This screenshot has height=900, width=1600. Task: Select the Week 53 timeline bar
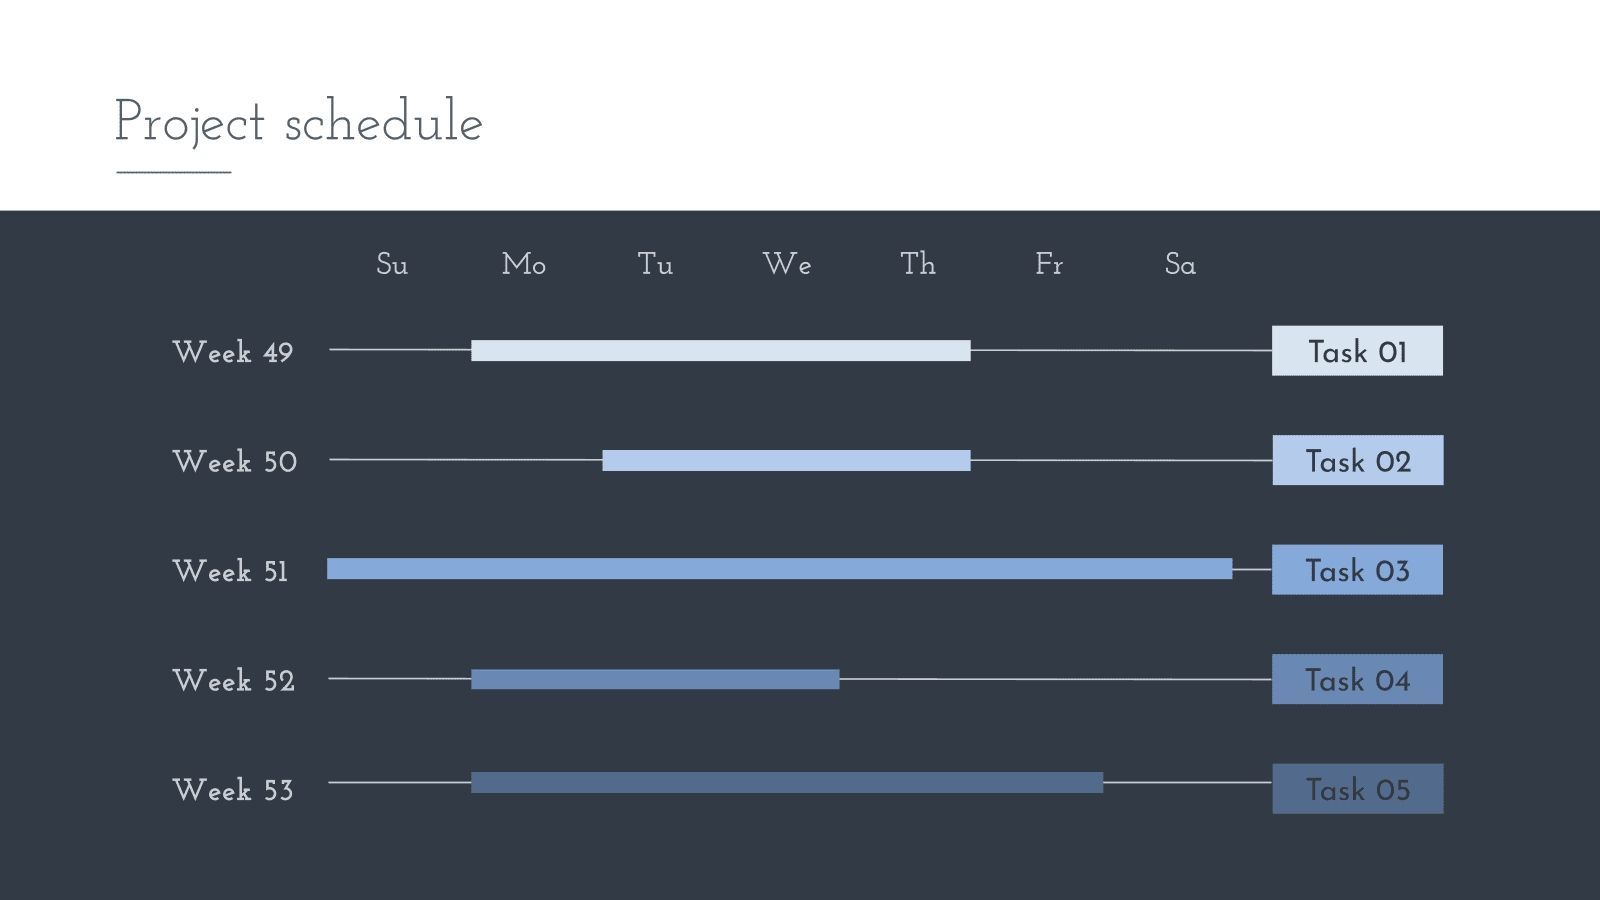tap(787, 783)
